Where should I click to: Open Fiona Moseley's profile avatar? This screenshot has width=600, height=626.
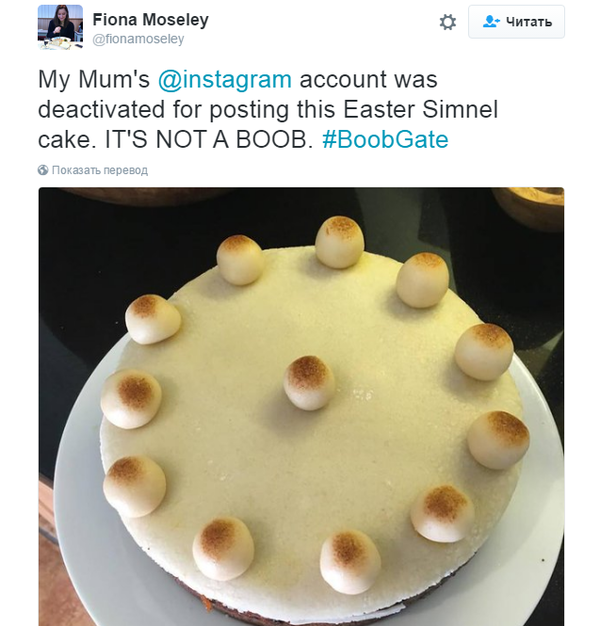coord(60,26)
